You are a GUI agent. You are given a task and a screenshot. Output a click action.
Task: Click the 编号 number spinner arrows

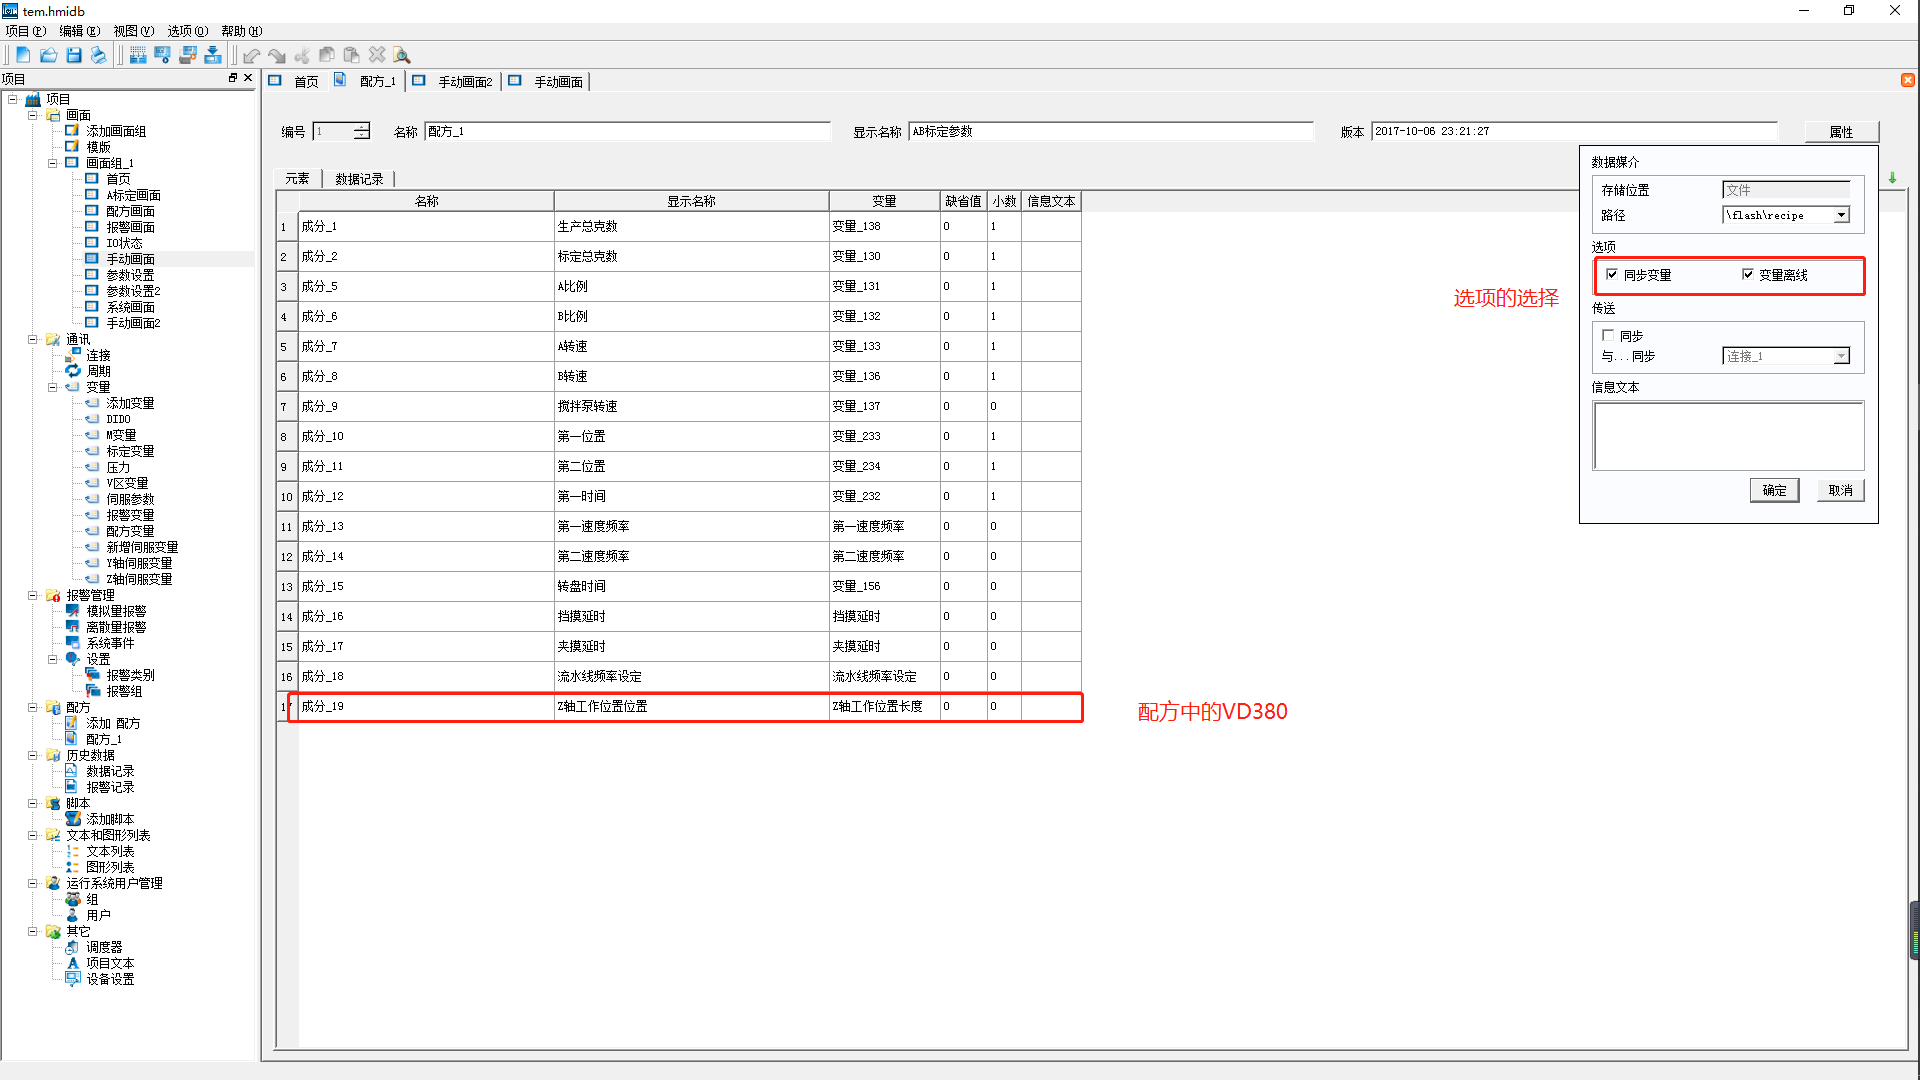[361, 131]
